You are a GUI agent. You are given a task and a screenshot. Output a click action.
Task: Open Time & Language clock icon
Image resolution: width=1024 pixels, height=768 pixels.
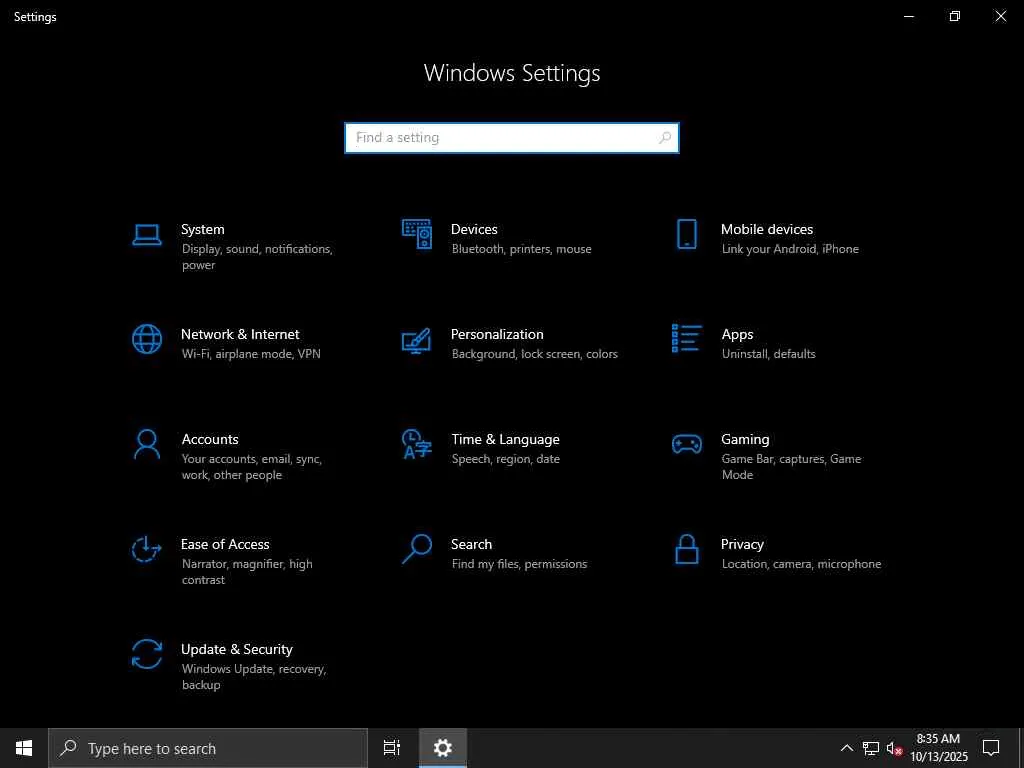417,444
